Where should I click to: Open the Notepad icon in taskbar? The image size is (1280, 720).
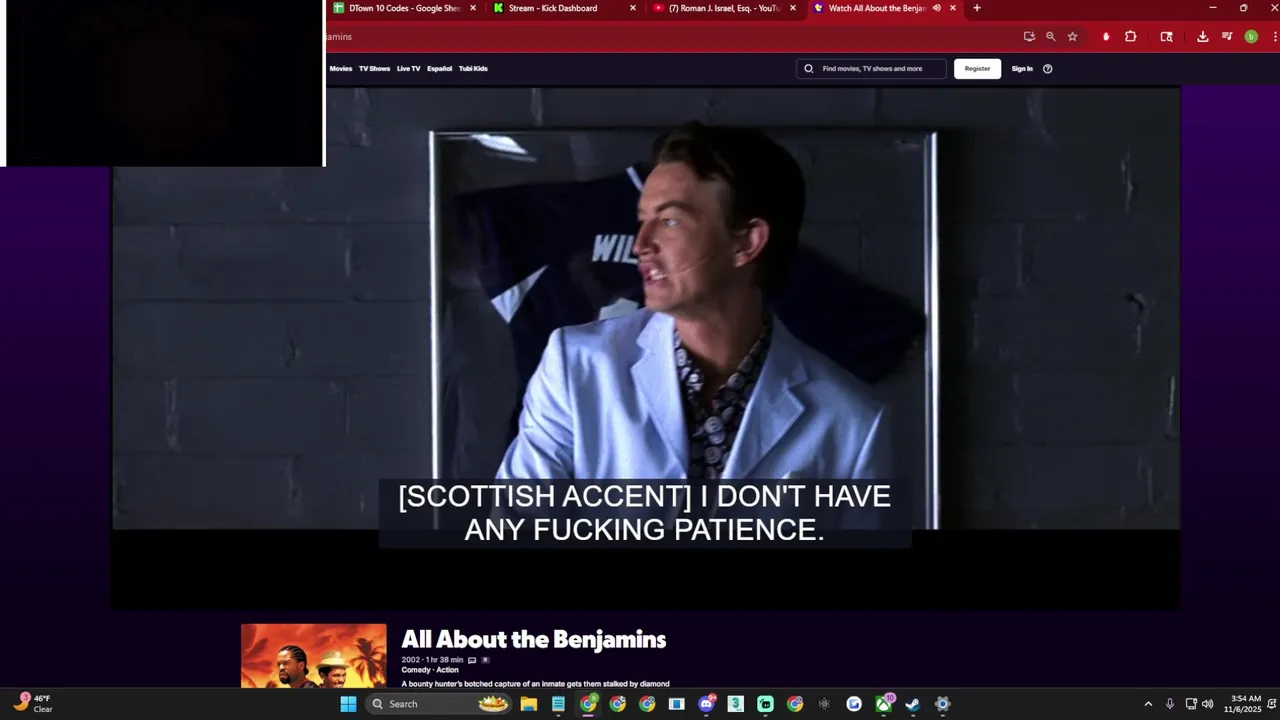558,704
